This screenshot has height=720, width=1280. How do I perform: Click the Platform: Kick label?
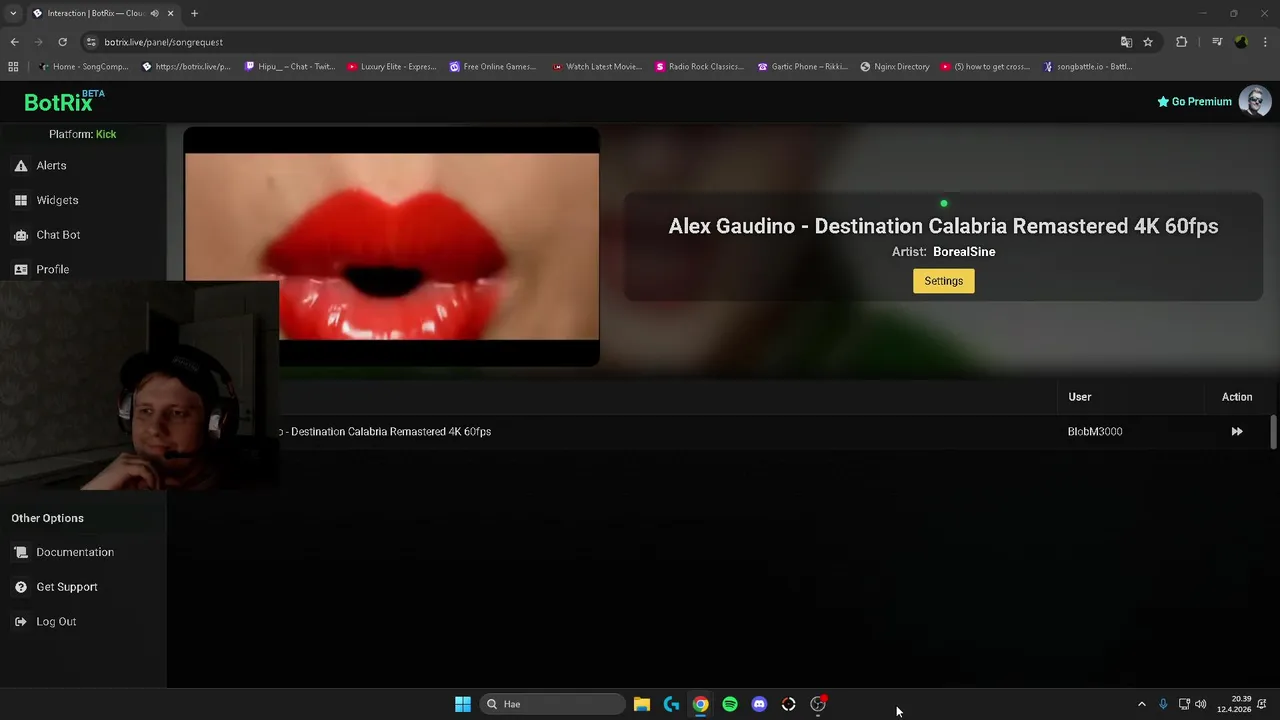click(x=82, y=134)
